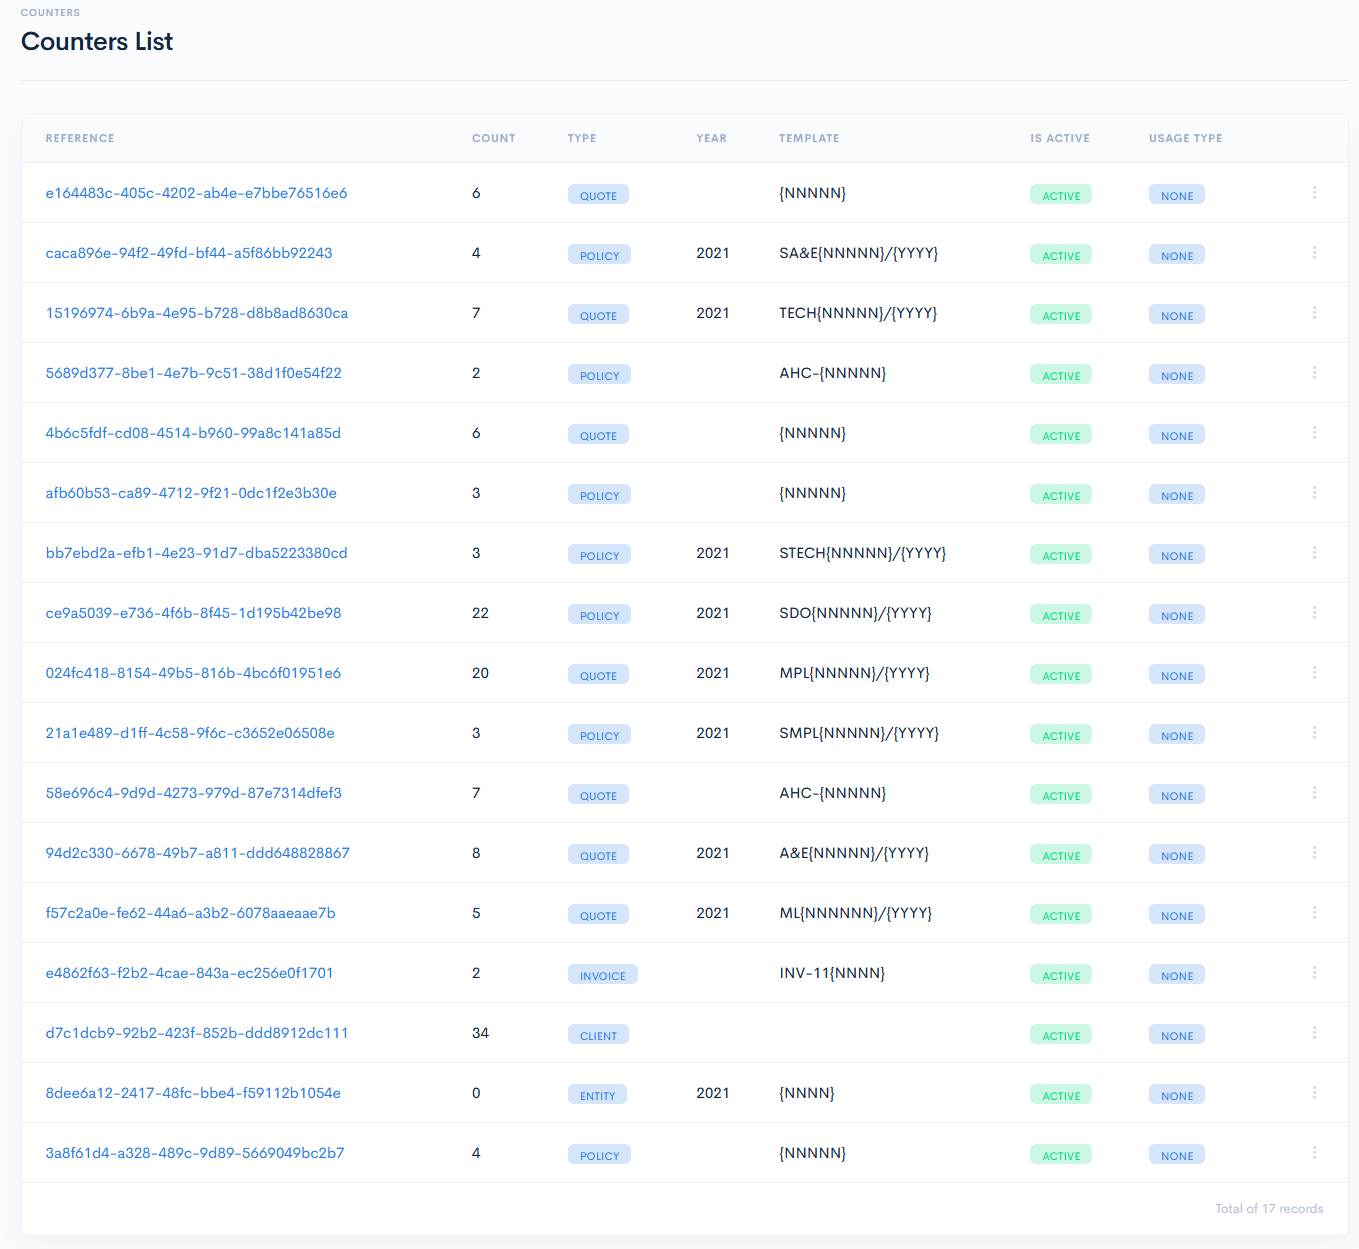Click the ACTIVE badge on the CLIENT row
Screen dimensions: 1359x1249
[x=1060, y=1035]
